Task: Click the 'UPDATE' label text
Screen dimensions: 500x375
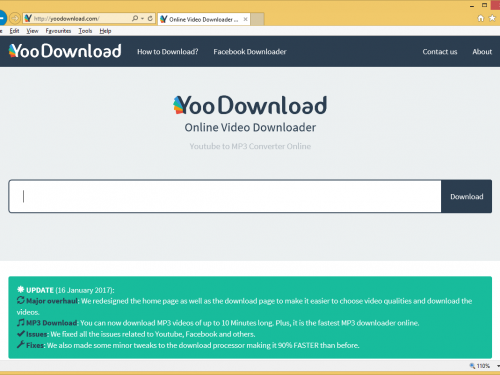Action: tap(40, 290)
